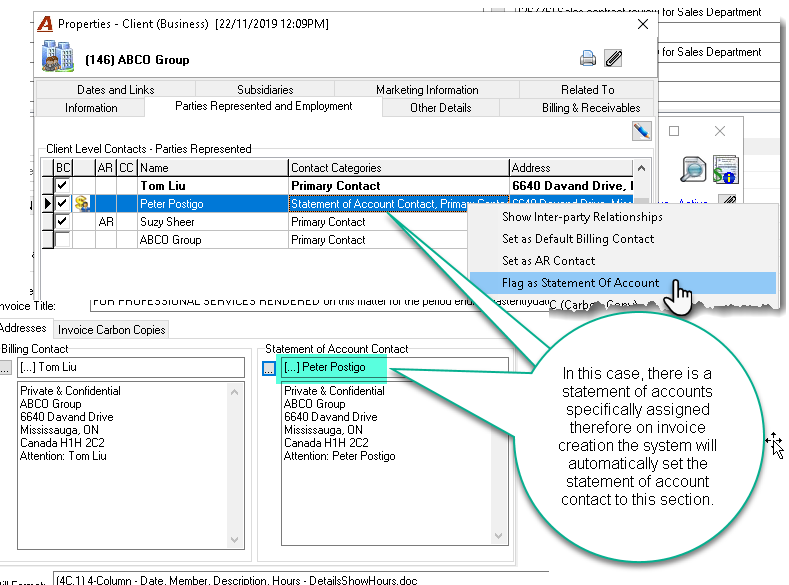Toggle BC checkbox for ABCO Group row
This screenshot has width=789, height=585.
62,240
